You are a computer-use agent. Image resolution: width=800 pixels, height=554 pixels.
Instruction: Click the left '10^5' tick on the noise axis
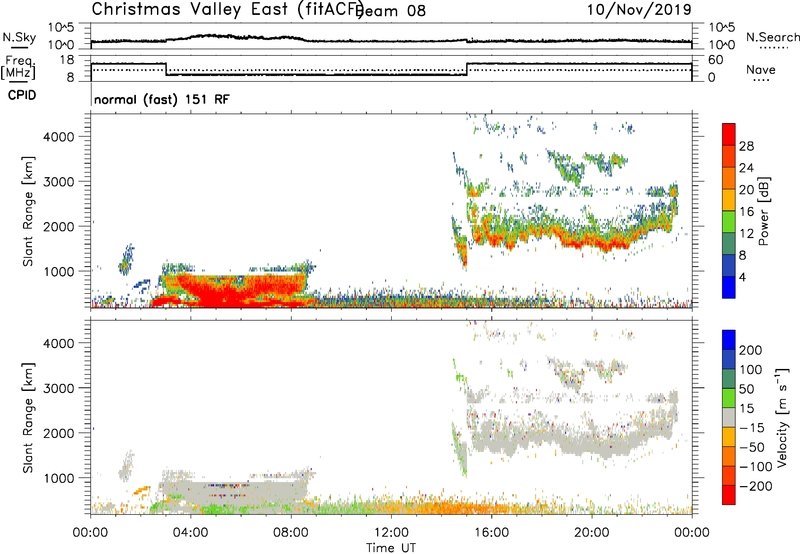click(61, 27)
